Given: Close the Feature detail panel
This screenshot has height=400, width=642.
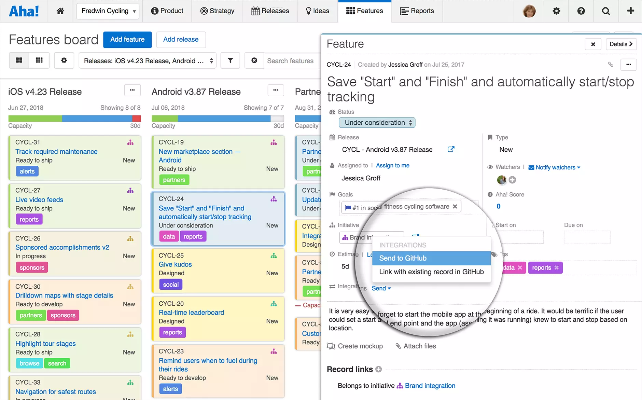Looking at the screenshot, I should [593, 44].
